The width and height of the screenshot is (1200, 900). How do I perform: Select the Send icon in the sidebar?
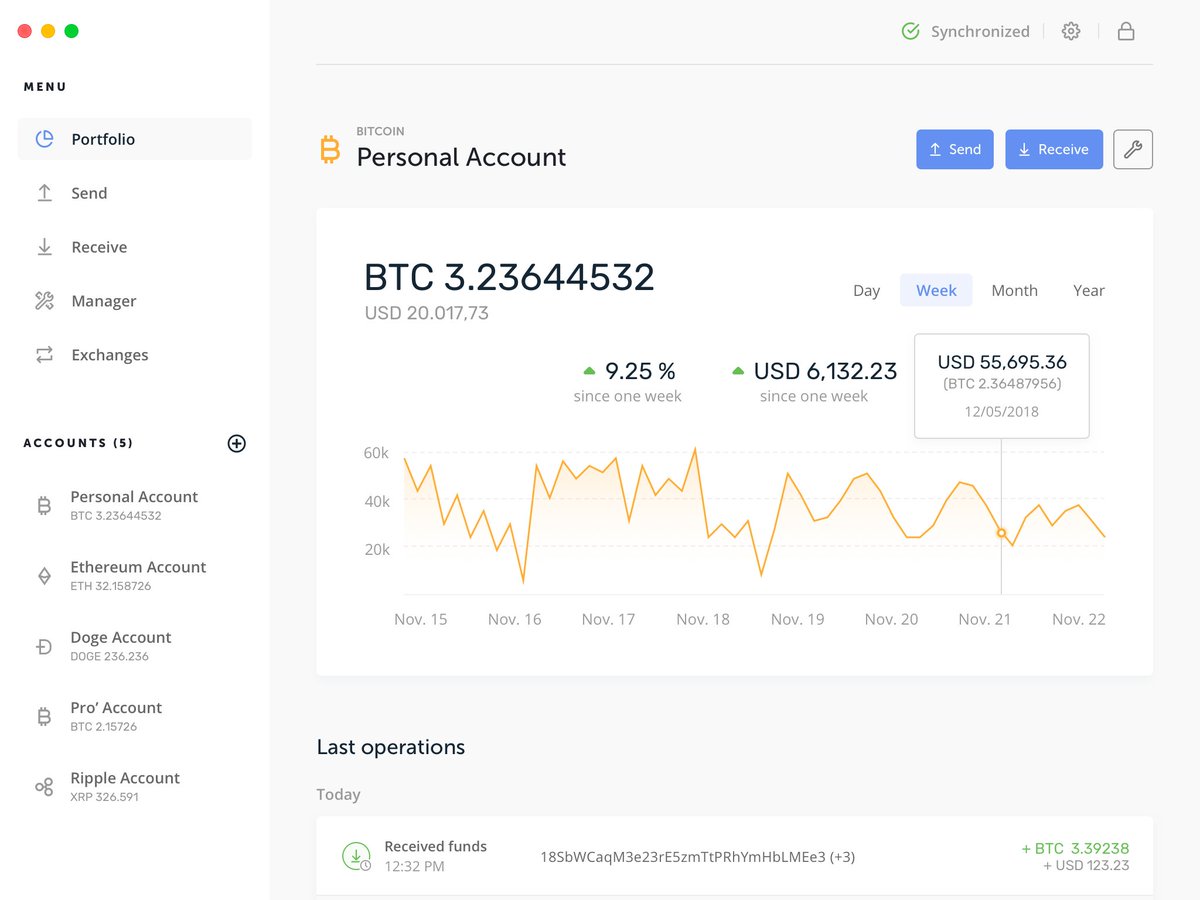pos(44,193)
